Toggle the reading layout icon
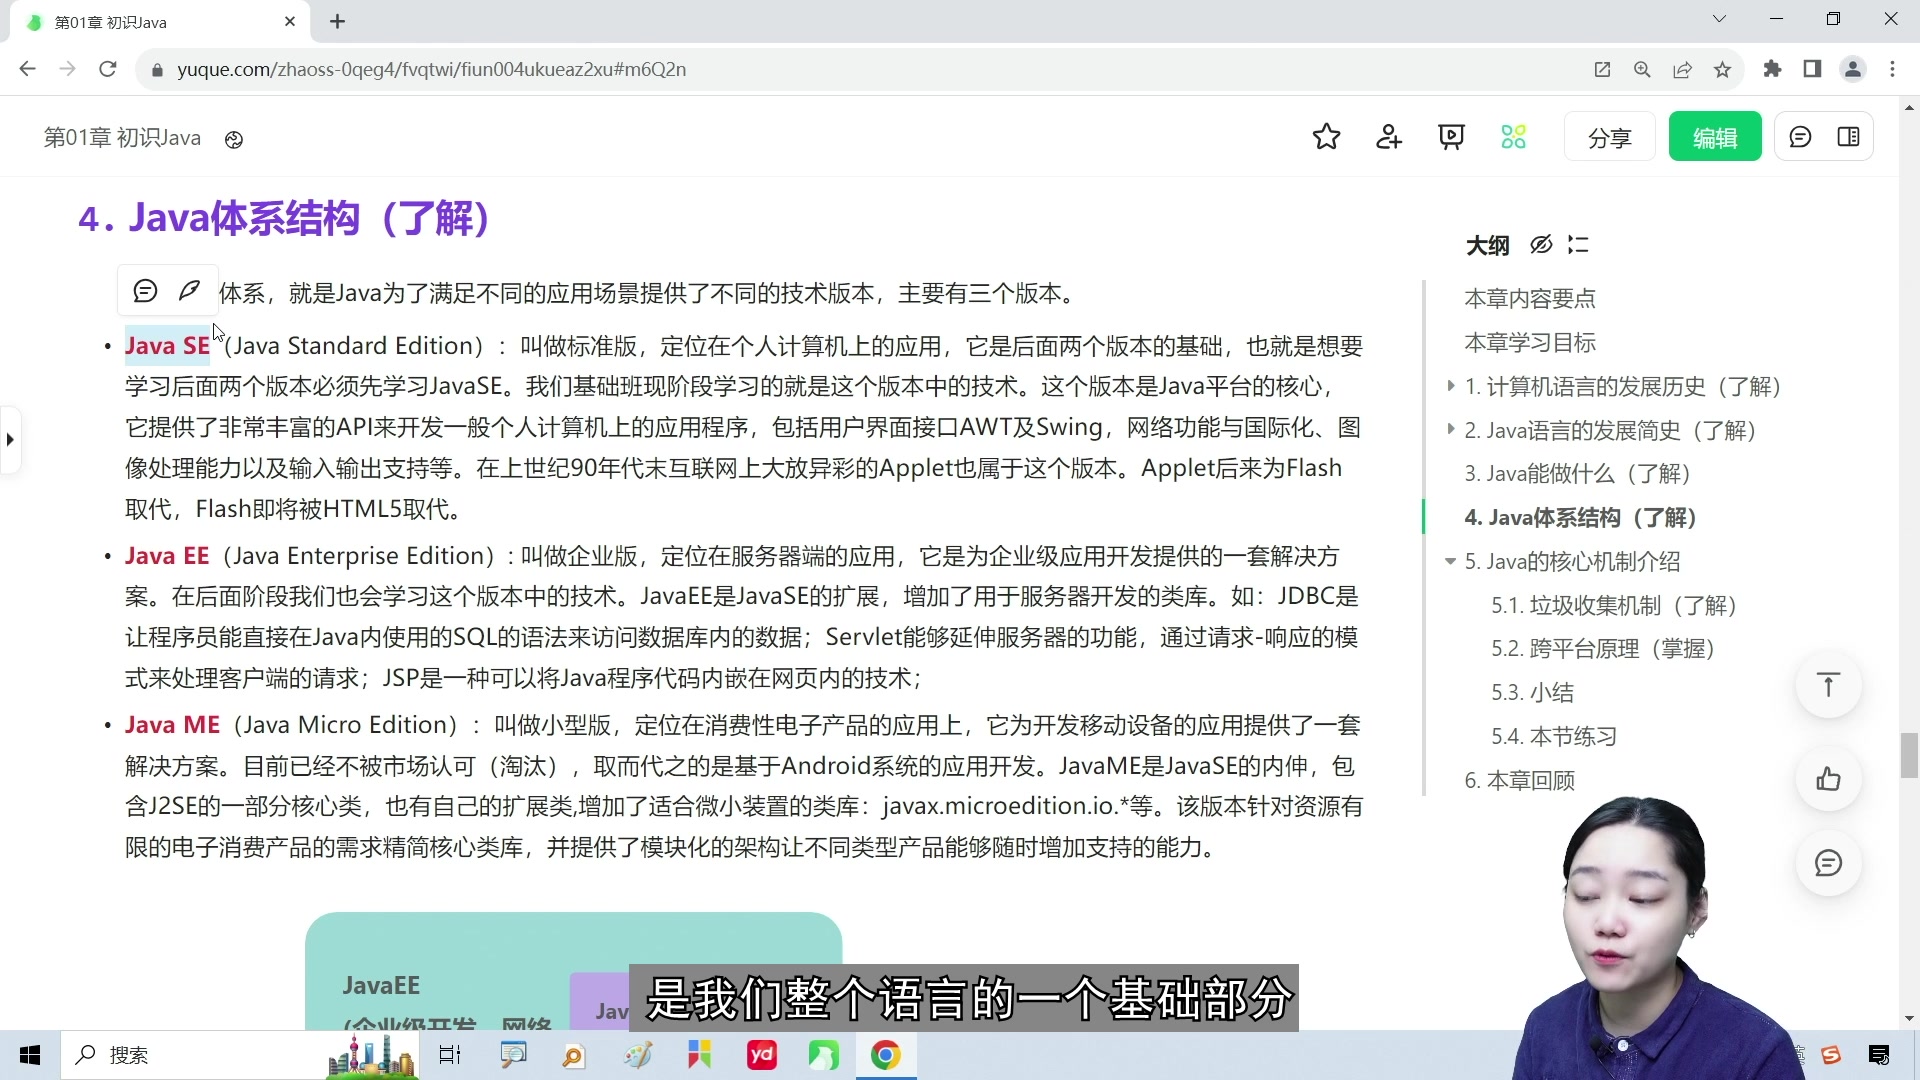Image resolution: width=1920 pixels, height=1080 pixels. [x=1848, y=136]
